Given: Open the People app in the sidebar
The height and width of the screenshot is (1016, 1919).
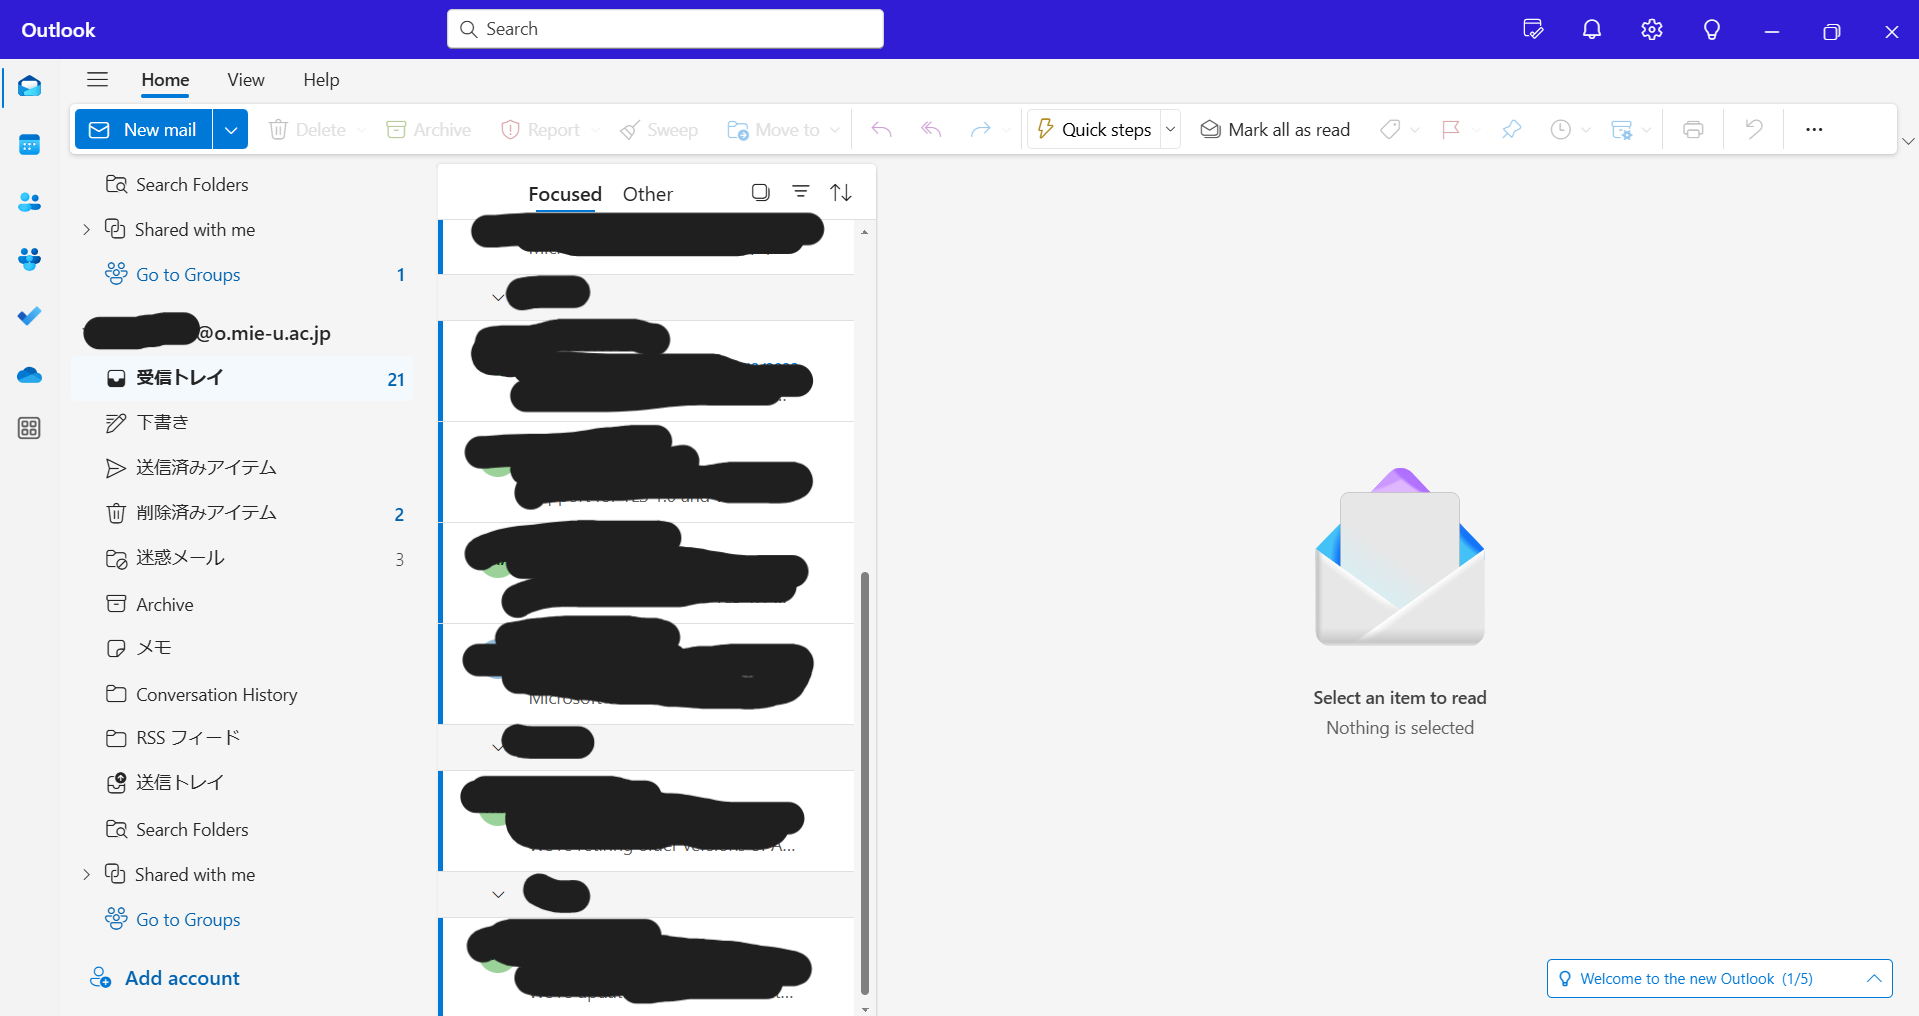Looking at the screenshot, I should [30, 202].
